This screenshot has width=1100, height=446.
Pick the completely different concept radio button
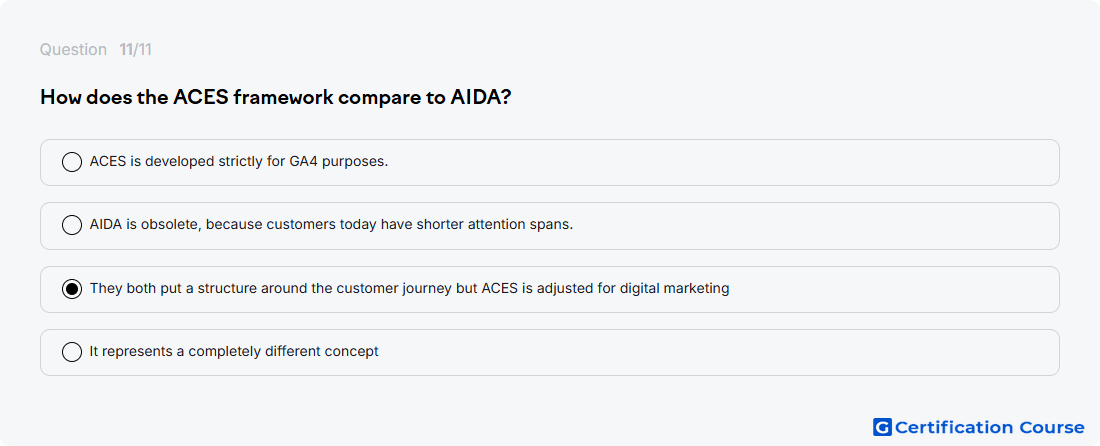[72, 352]
